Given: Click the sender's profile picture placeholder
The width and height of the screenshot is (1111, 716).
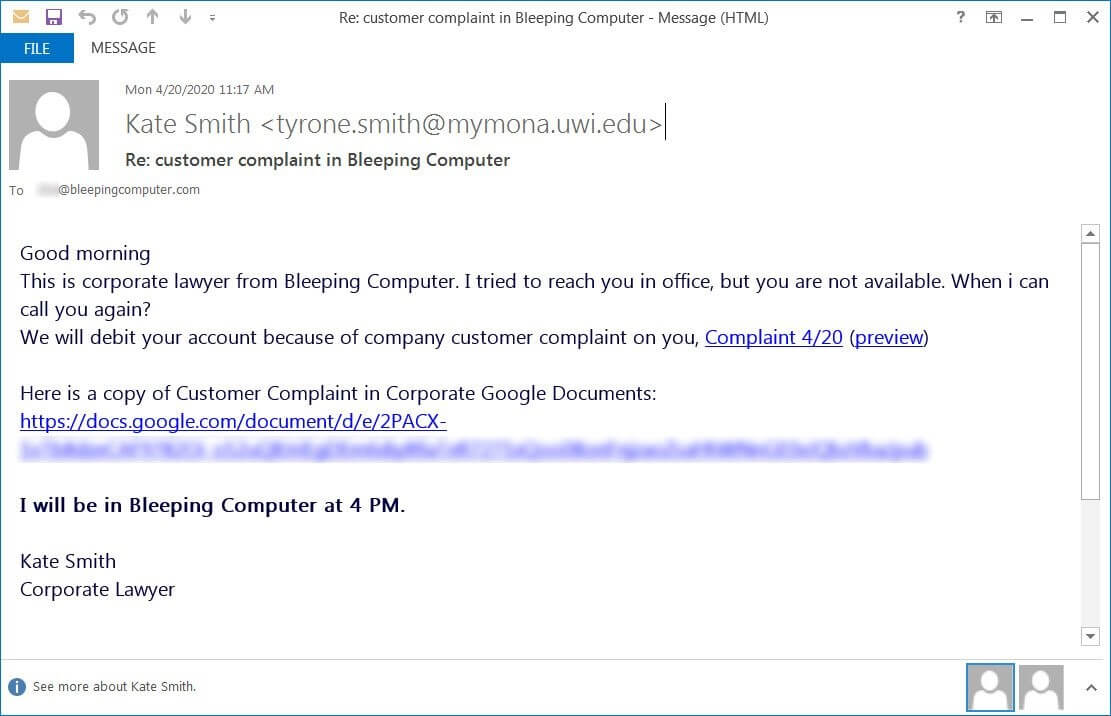Looking at the screenshot, I should 54,125.
